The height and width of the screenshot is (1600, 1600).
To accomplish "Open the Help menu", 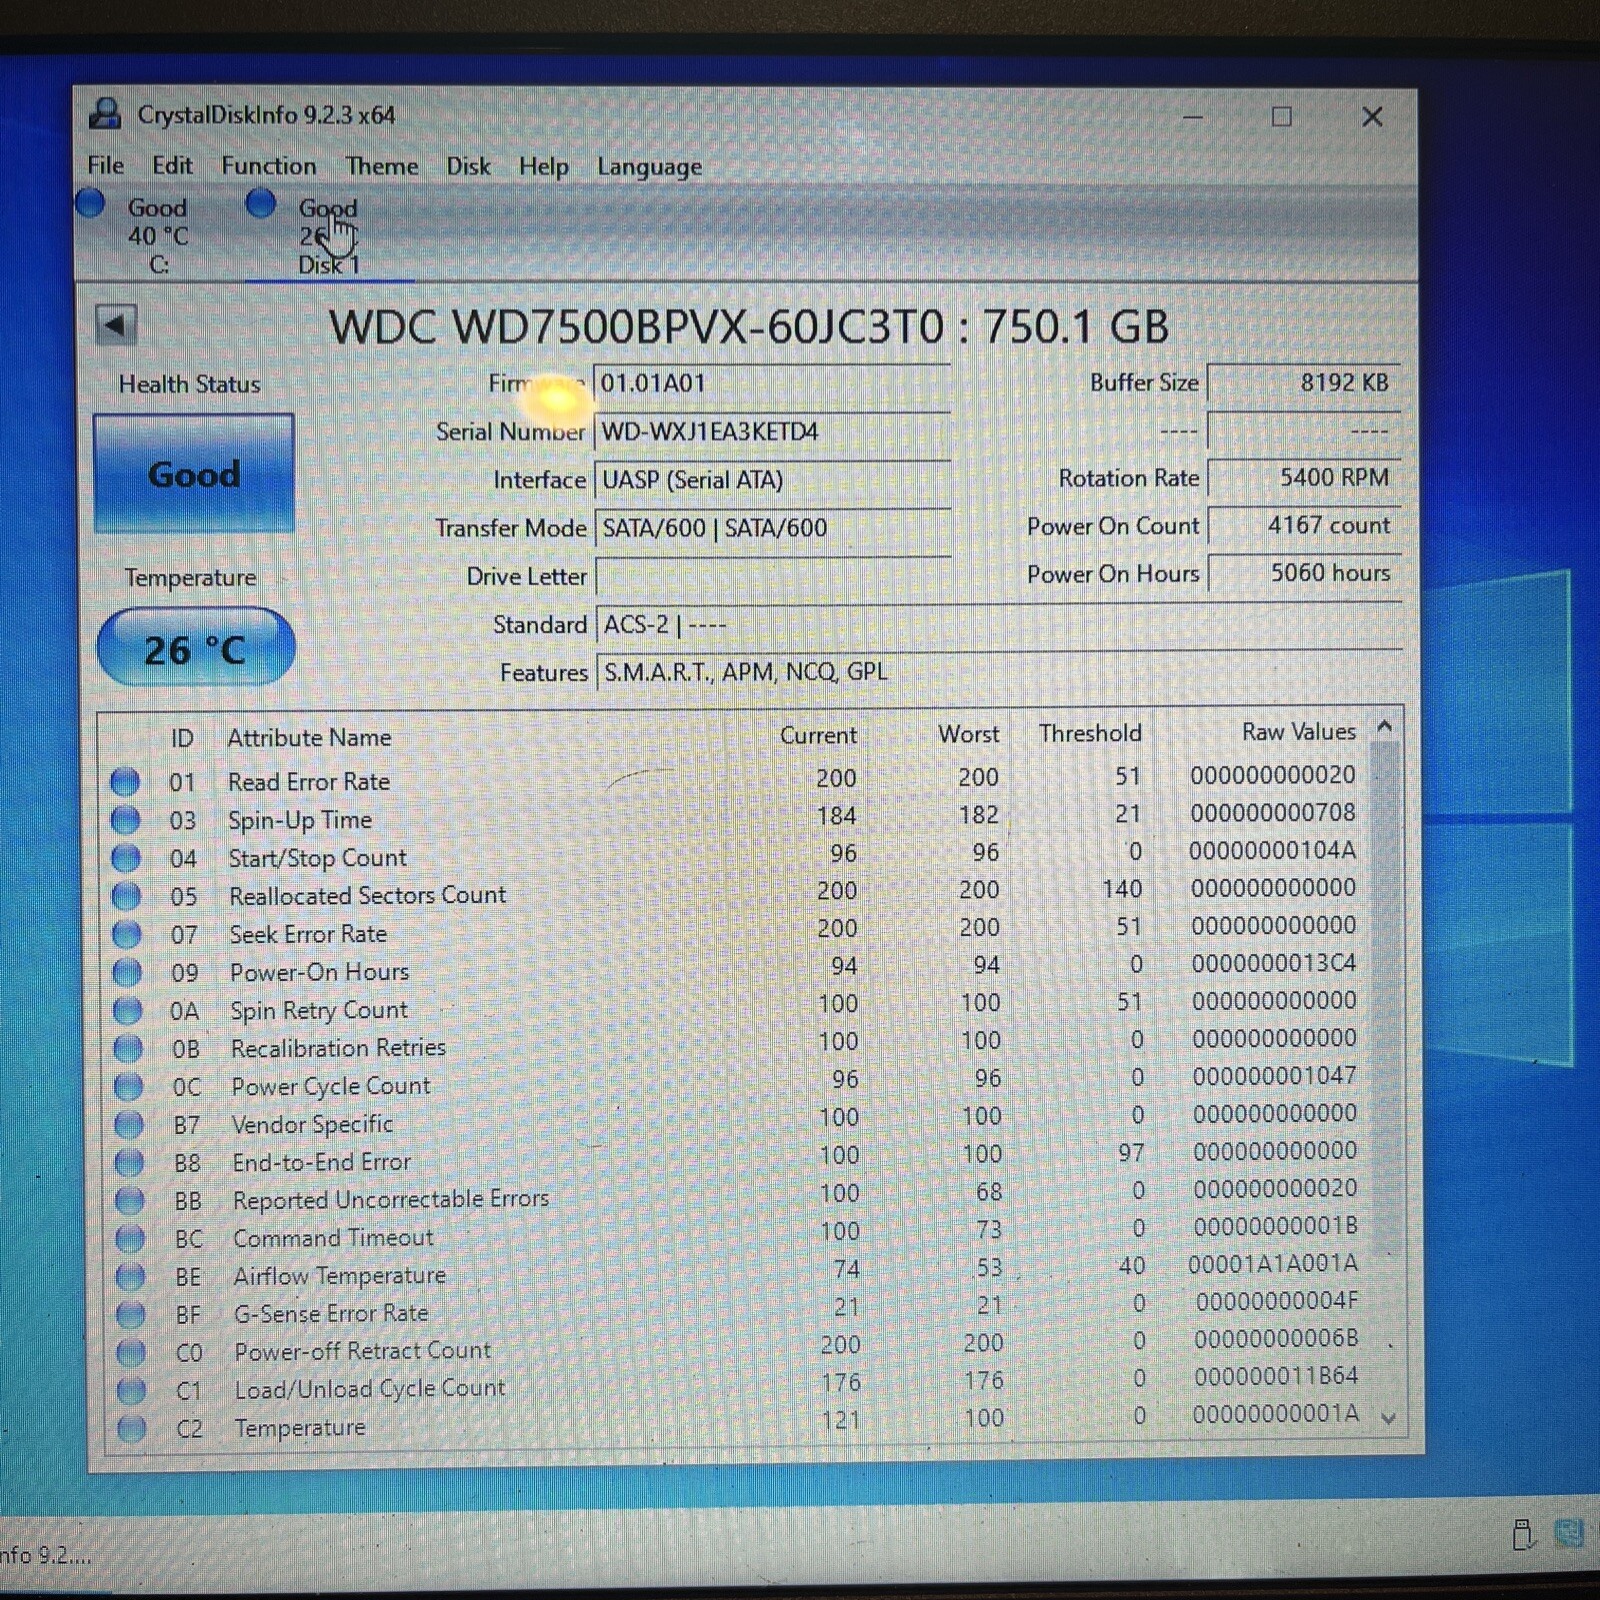I will 543,167.
